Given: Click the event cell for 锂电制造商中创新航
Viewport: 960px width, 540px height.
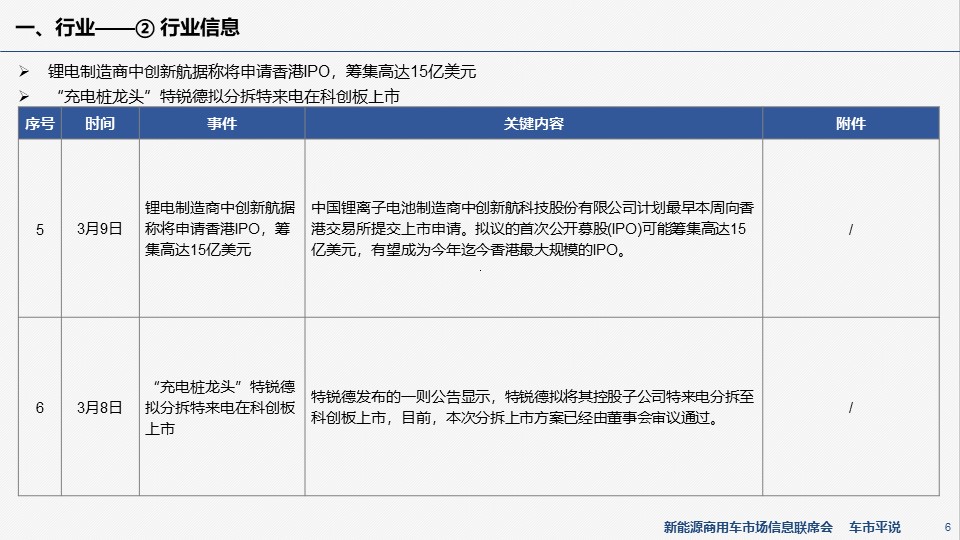Looking at the screenshot, I should coord(222,228).
